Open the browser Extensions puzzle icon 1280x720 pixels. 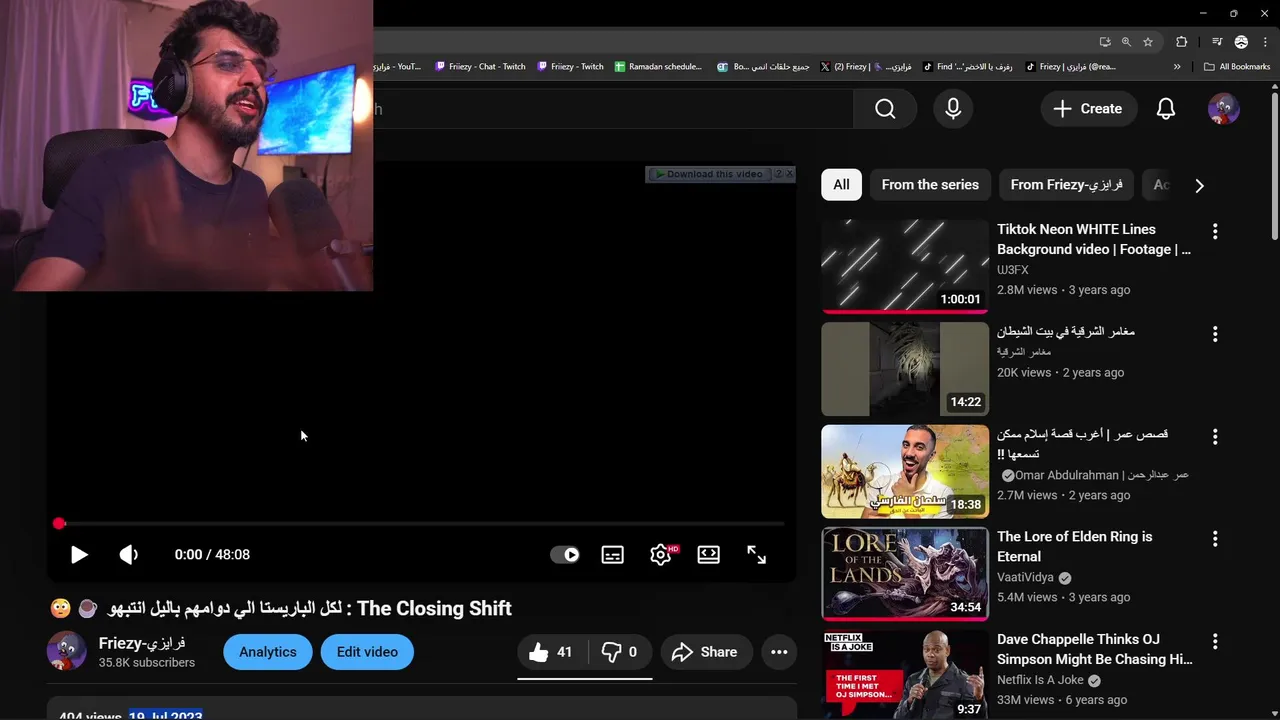pyautogui.click(x=1182, y=42)
